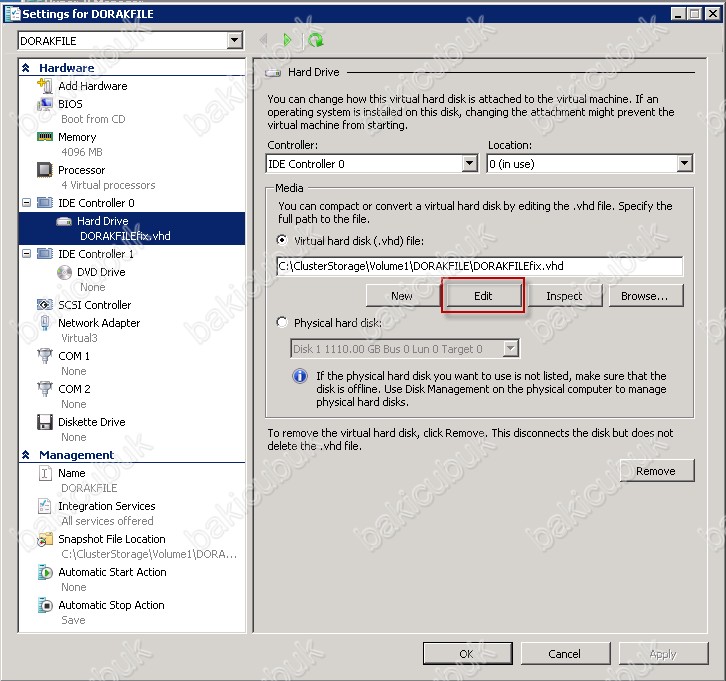This screenshot has width=726, height=681.
Task: Click the Browse... button
Action: click(x=644, y=296)
